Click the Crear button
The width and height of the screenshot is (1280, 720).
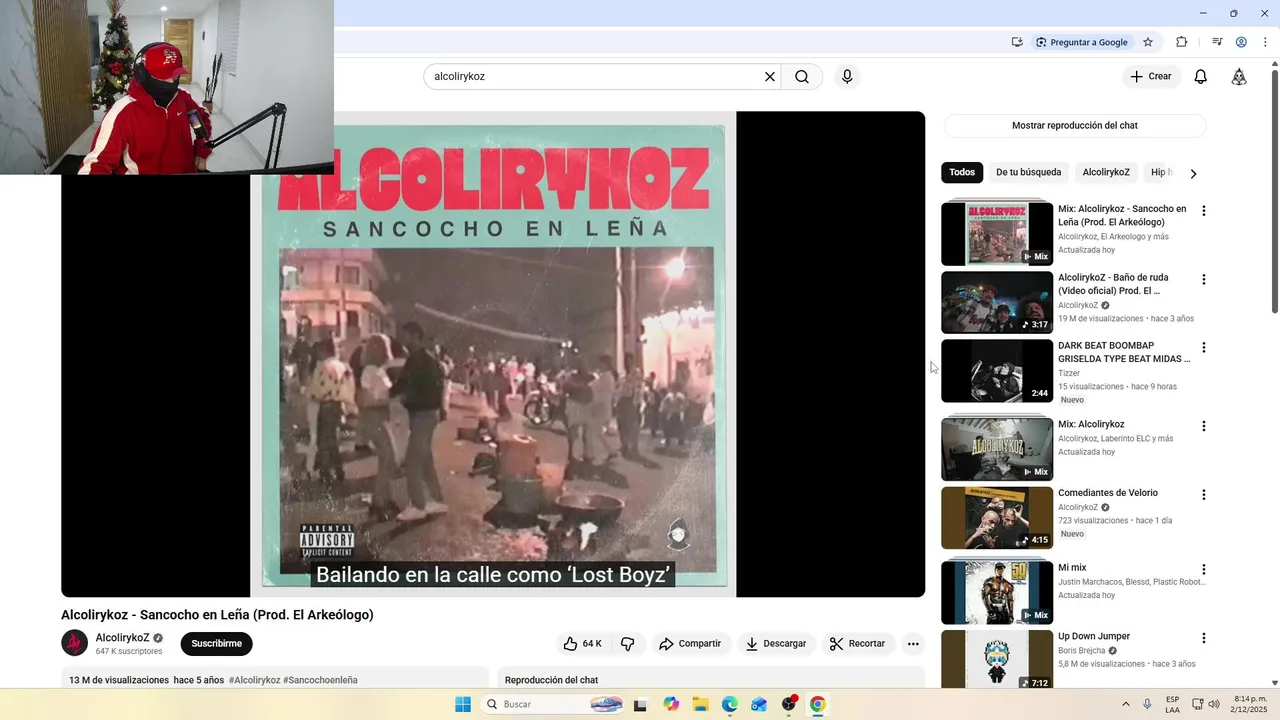coord(1151,77)
